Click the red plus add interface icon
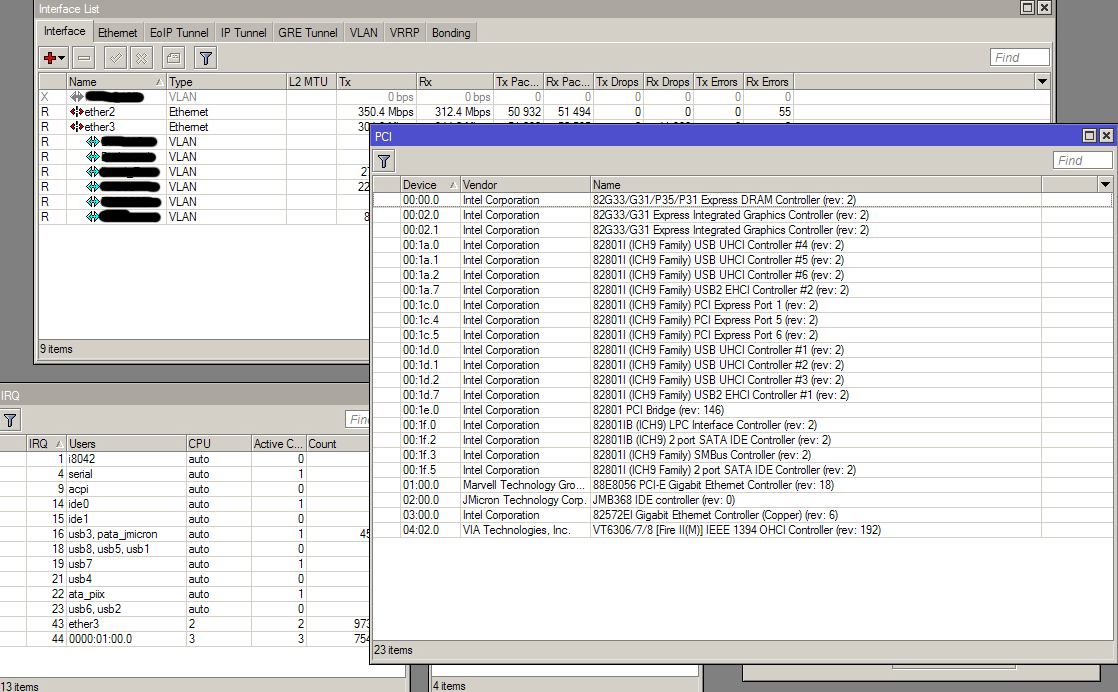 coord(53,58)
